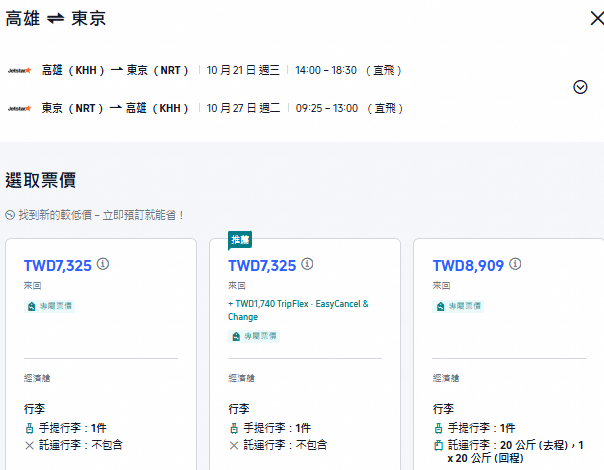Open info icon beside recommended TWD7,325 fare
This screenshot has width=604, height=470.
coord(307,264)
